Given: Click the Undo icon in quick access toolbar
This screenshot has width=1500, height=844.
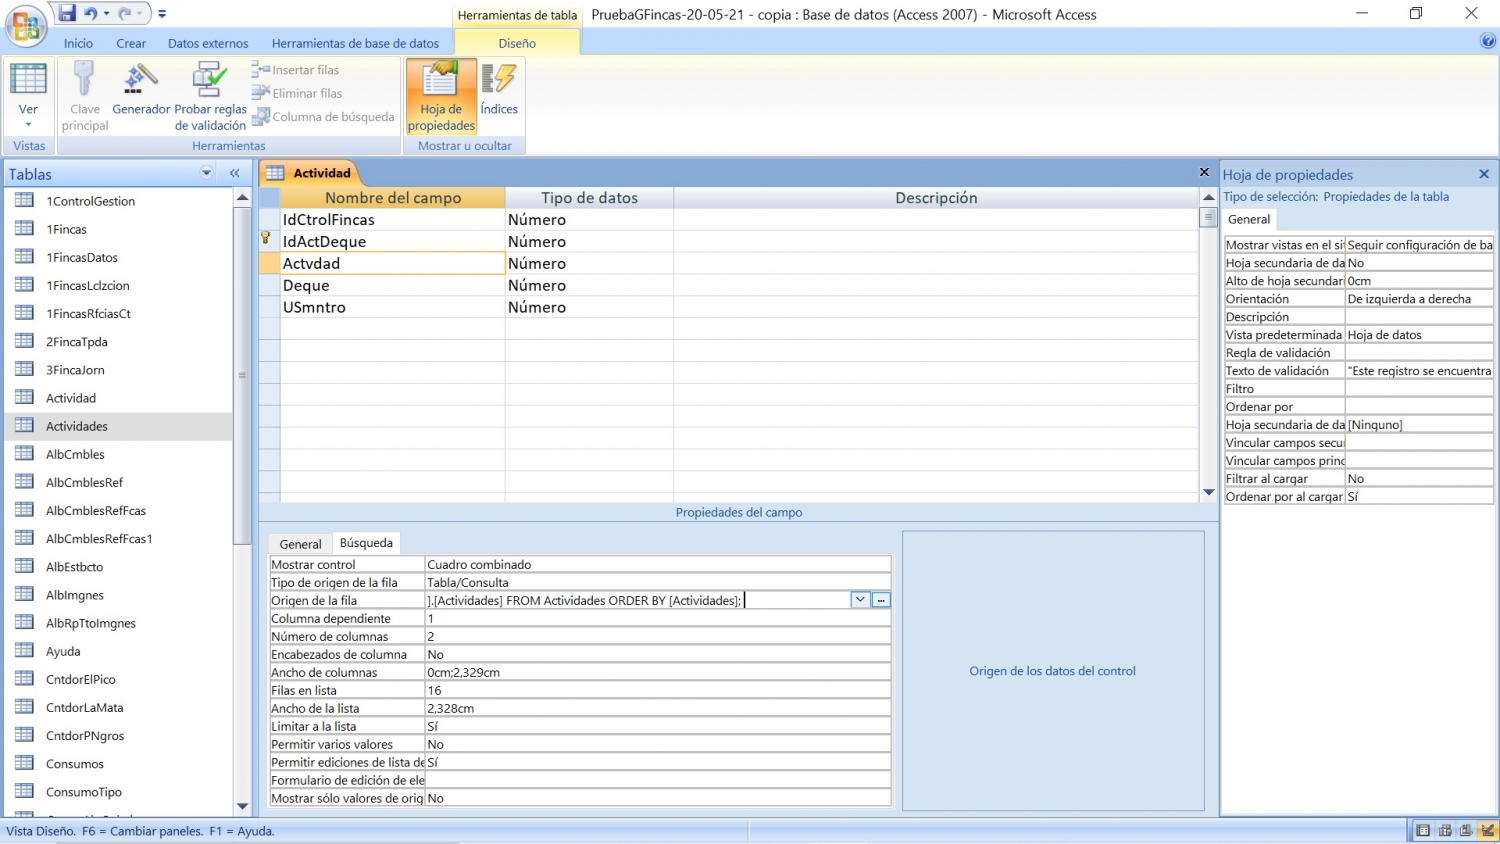Looking at the screenshot, I should point(91,14).
